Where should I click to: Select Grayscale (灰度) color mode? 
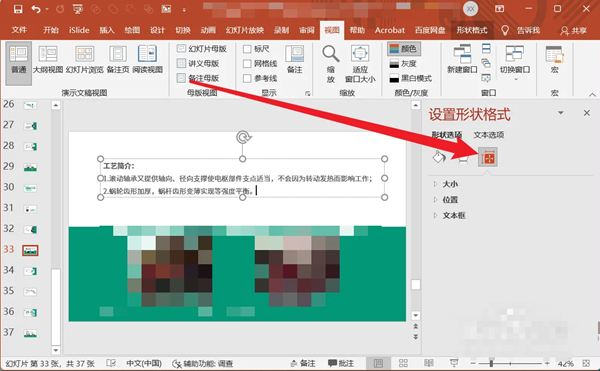[x=403, y=63]
